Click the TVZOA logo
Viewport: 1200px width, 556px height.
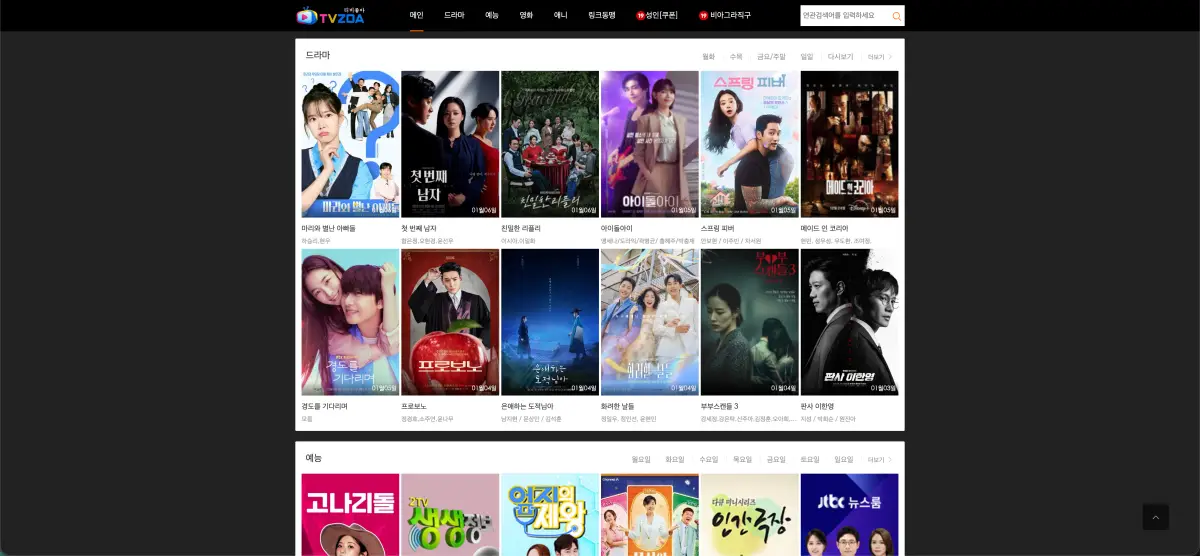click(331, 16)
